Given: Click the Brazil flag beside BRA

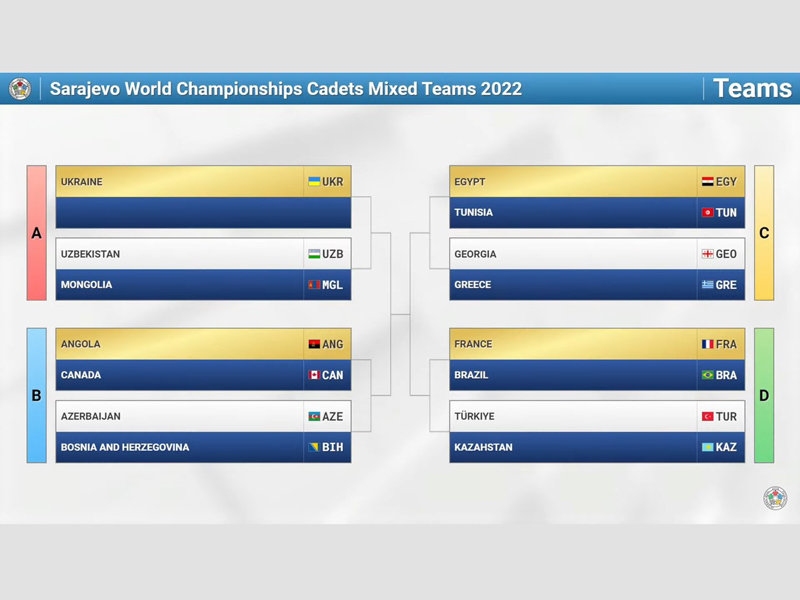Looking at the screenshot, I should 708,375.
